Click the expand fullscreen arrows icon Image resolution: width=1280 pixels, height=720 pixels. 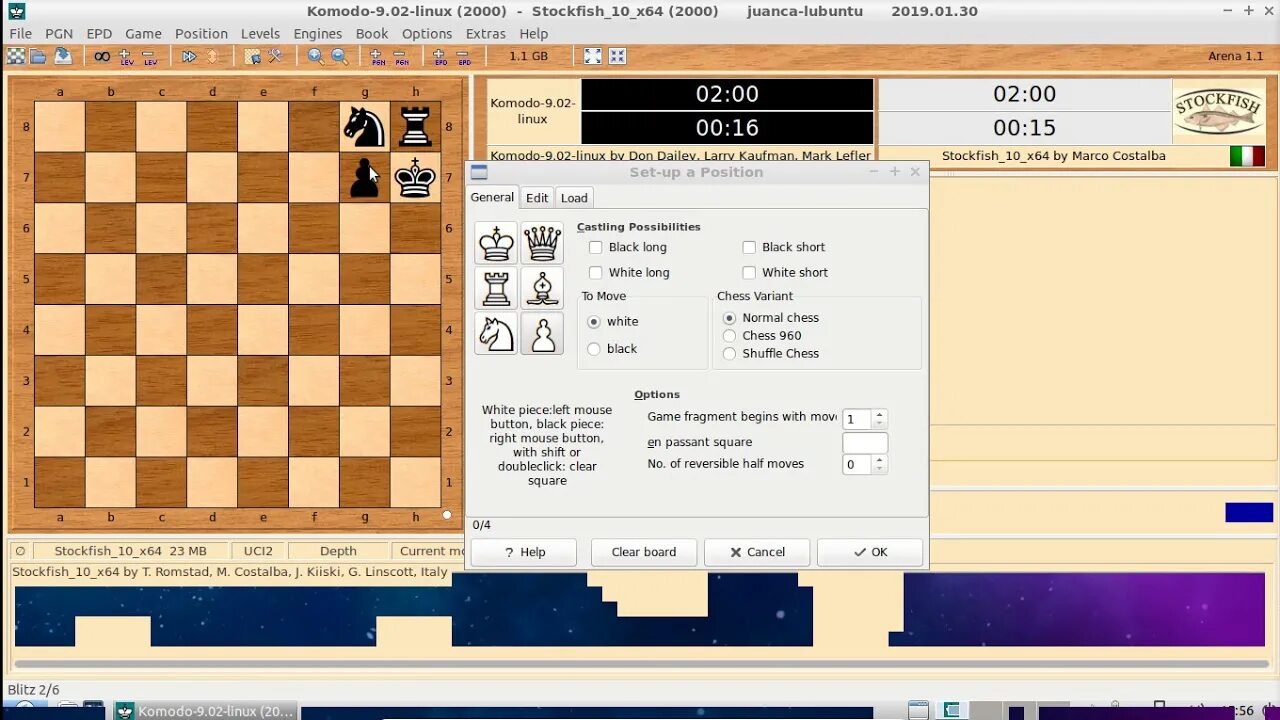(x=593, y=56)
